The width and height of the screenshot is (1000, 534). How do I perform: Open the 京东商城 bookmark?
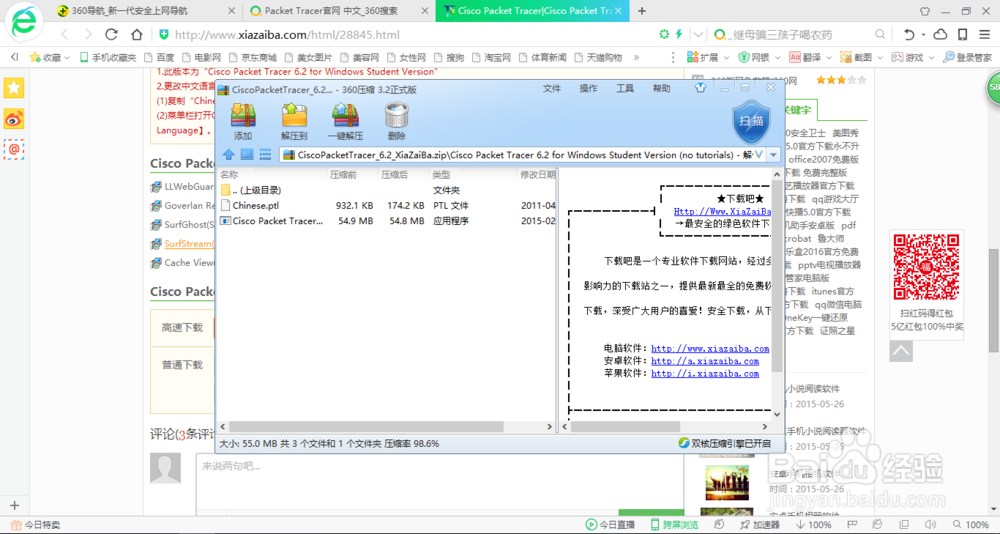(253, 57)
